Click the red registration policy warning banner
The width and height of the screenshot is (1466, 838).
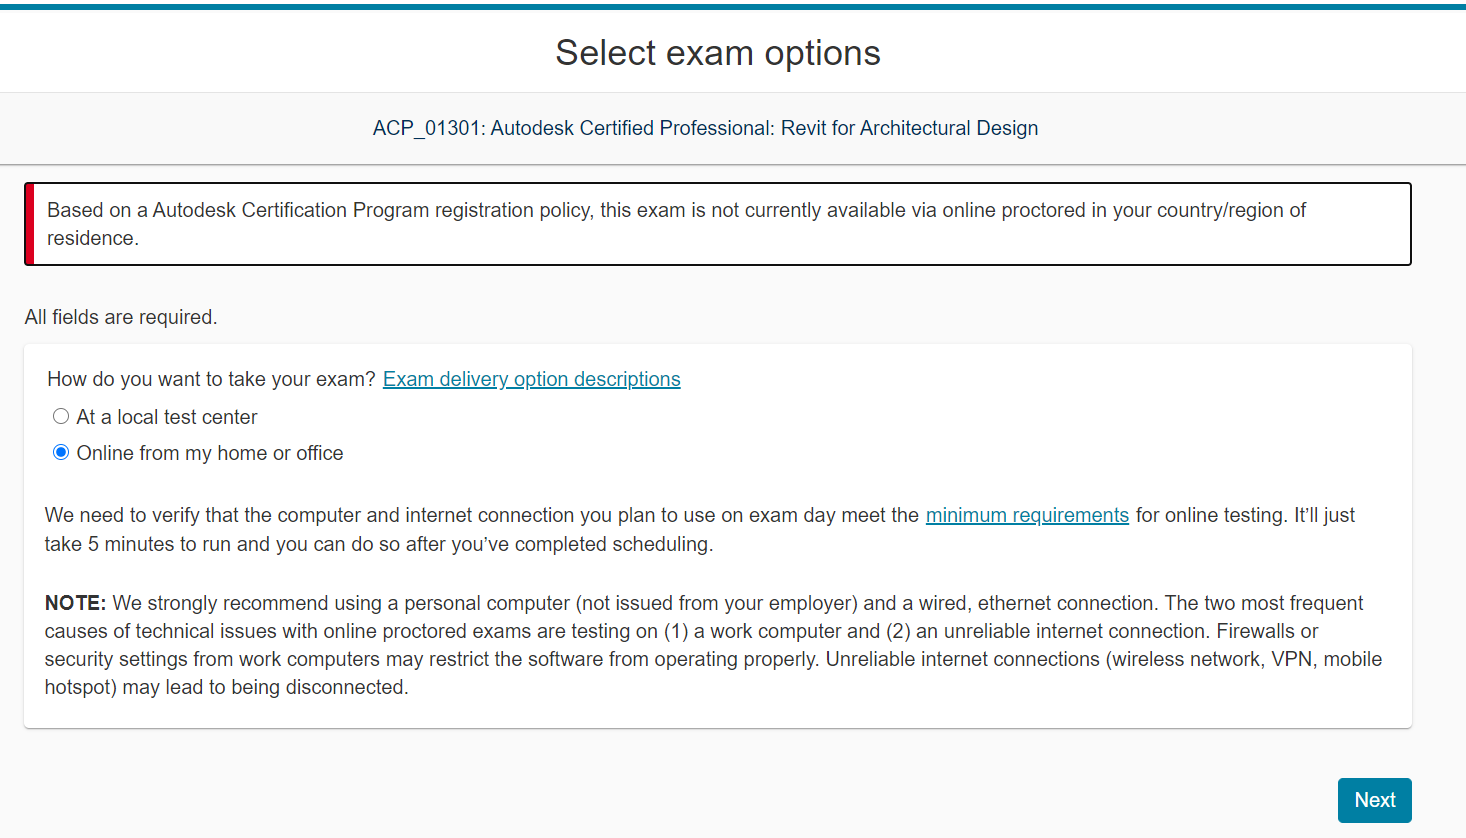click(x=716, y=223)
